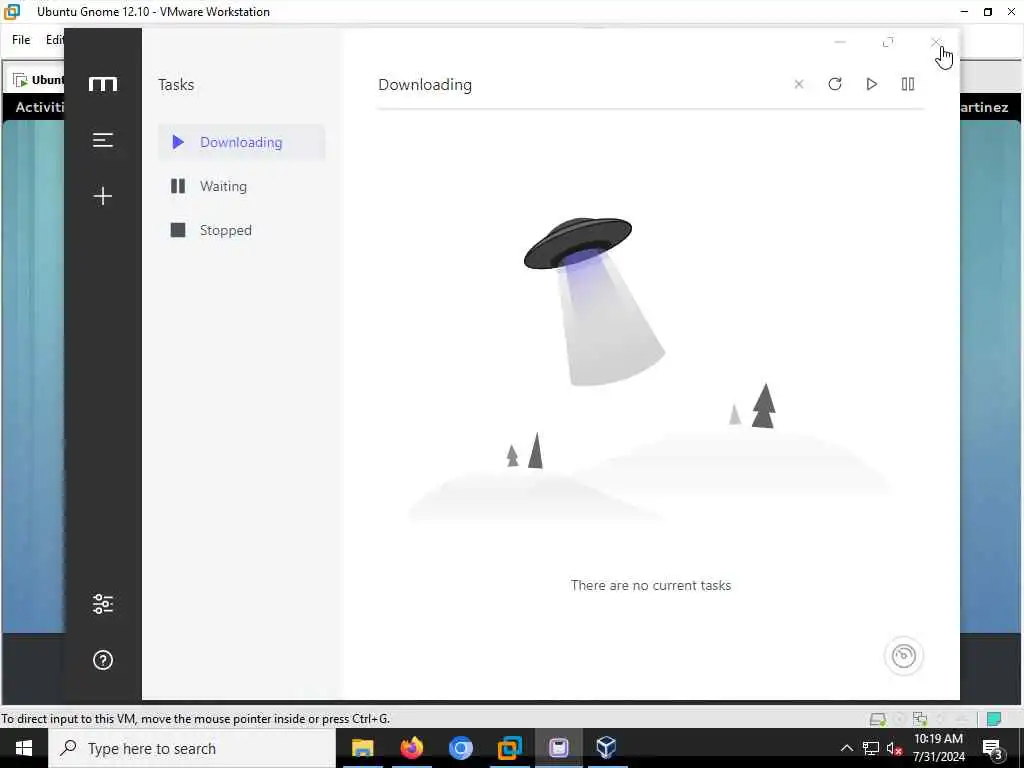1024x768 pixels.
Task: Open the clock showing 10:19 AM
Action: (x=938, y=748)
